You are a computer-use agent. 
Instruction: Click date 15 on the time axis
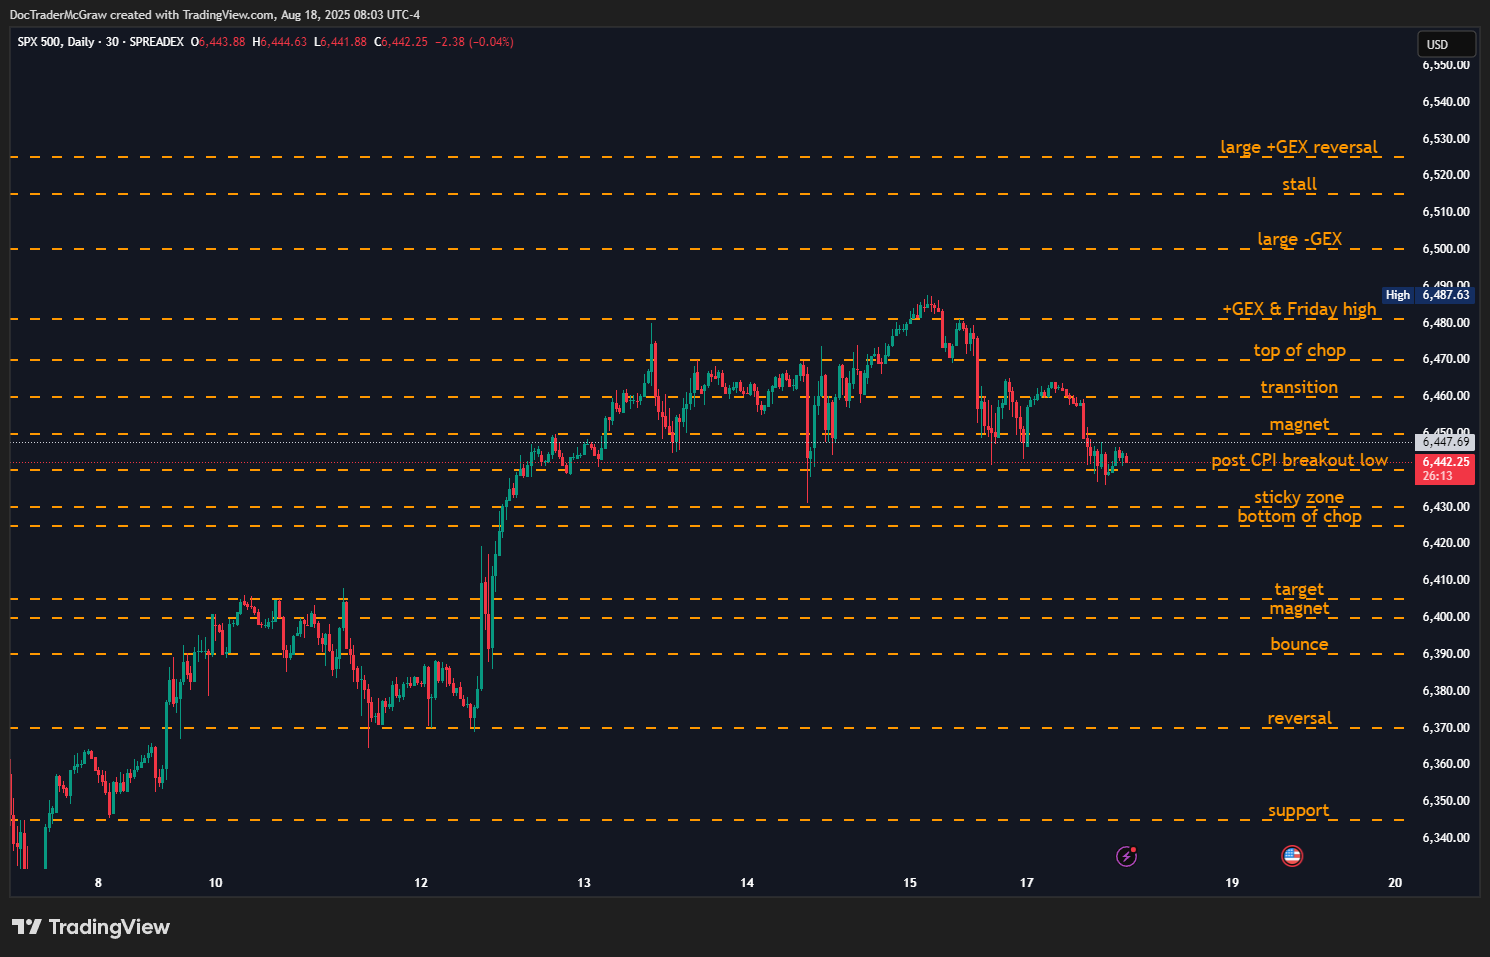click(910, 883)
